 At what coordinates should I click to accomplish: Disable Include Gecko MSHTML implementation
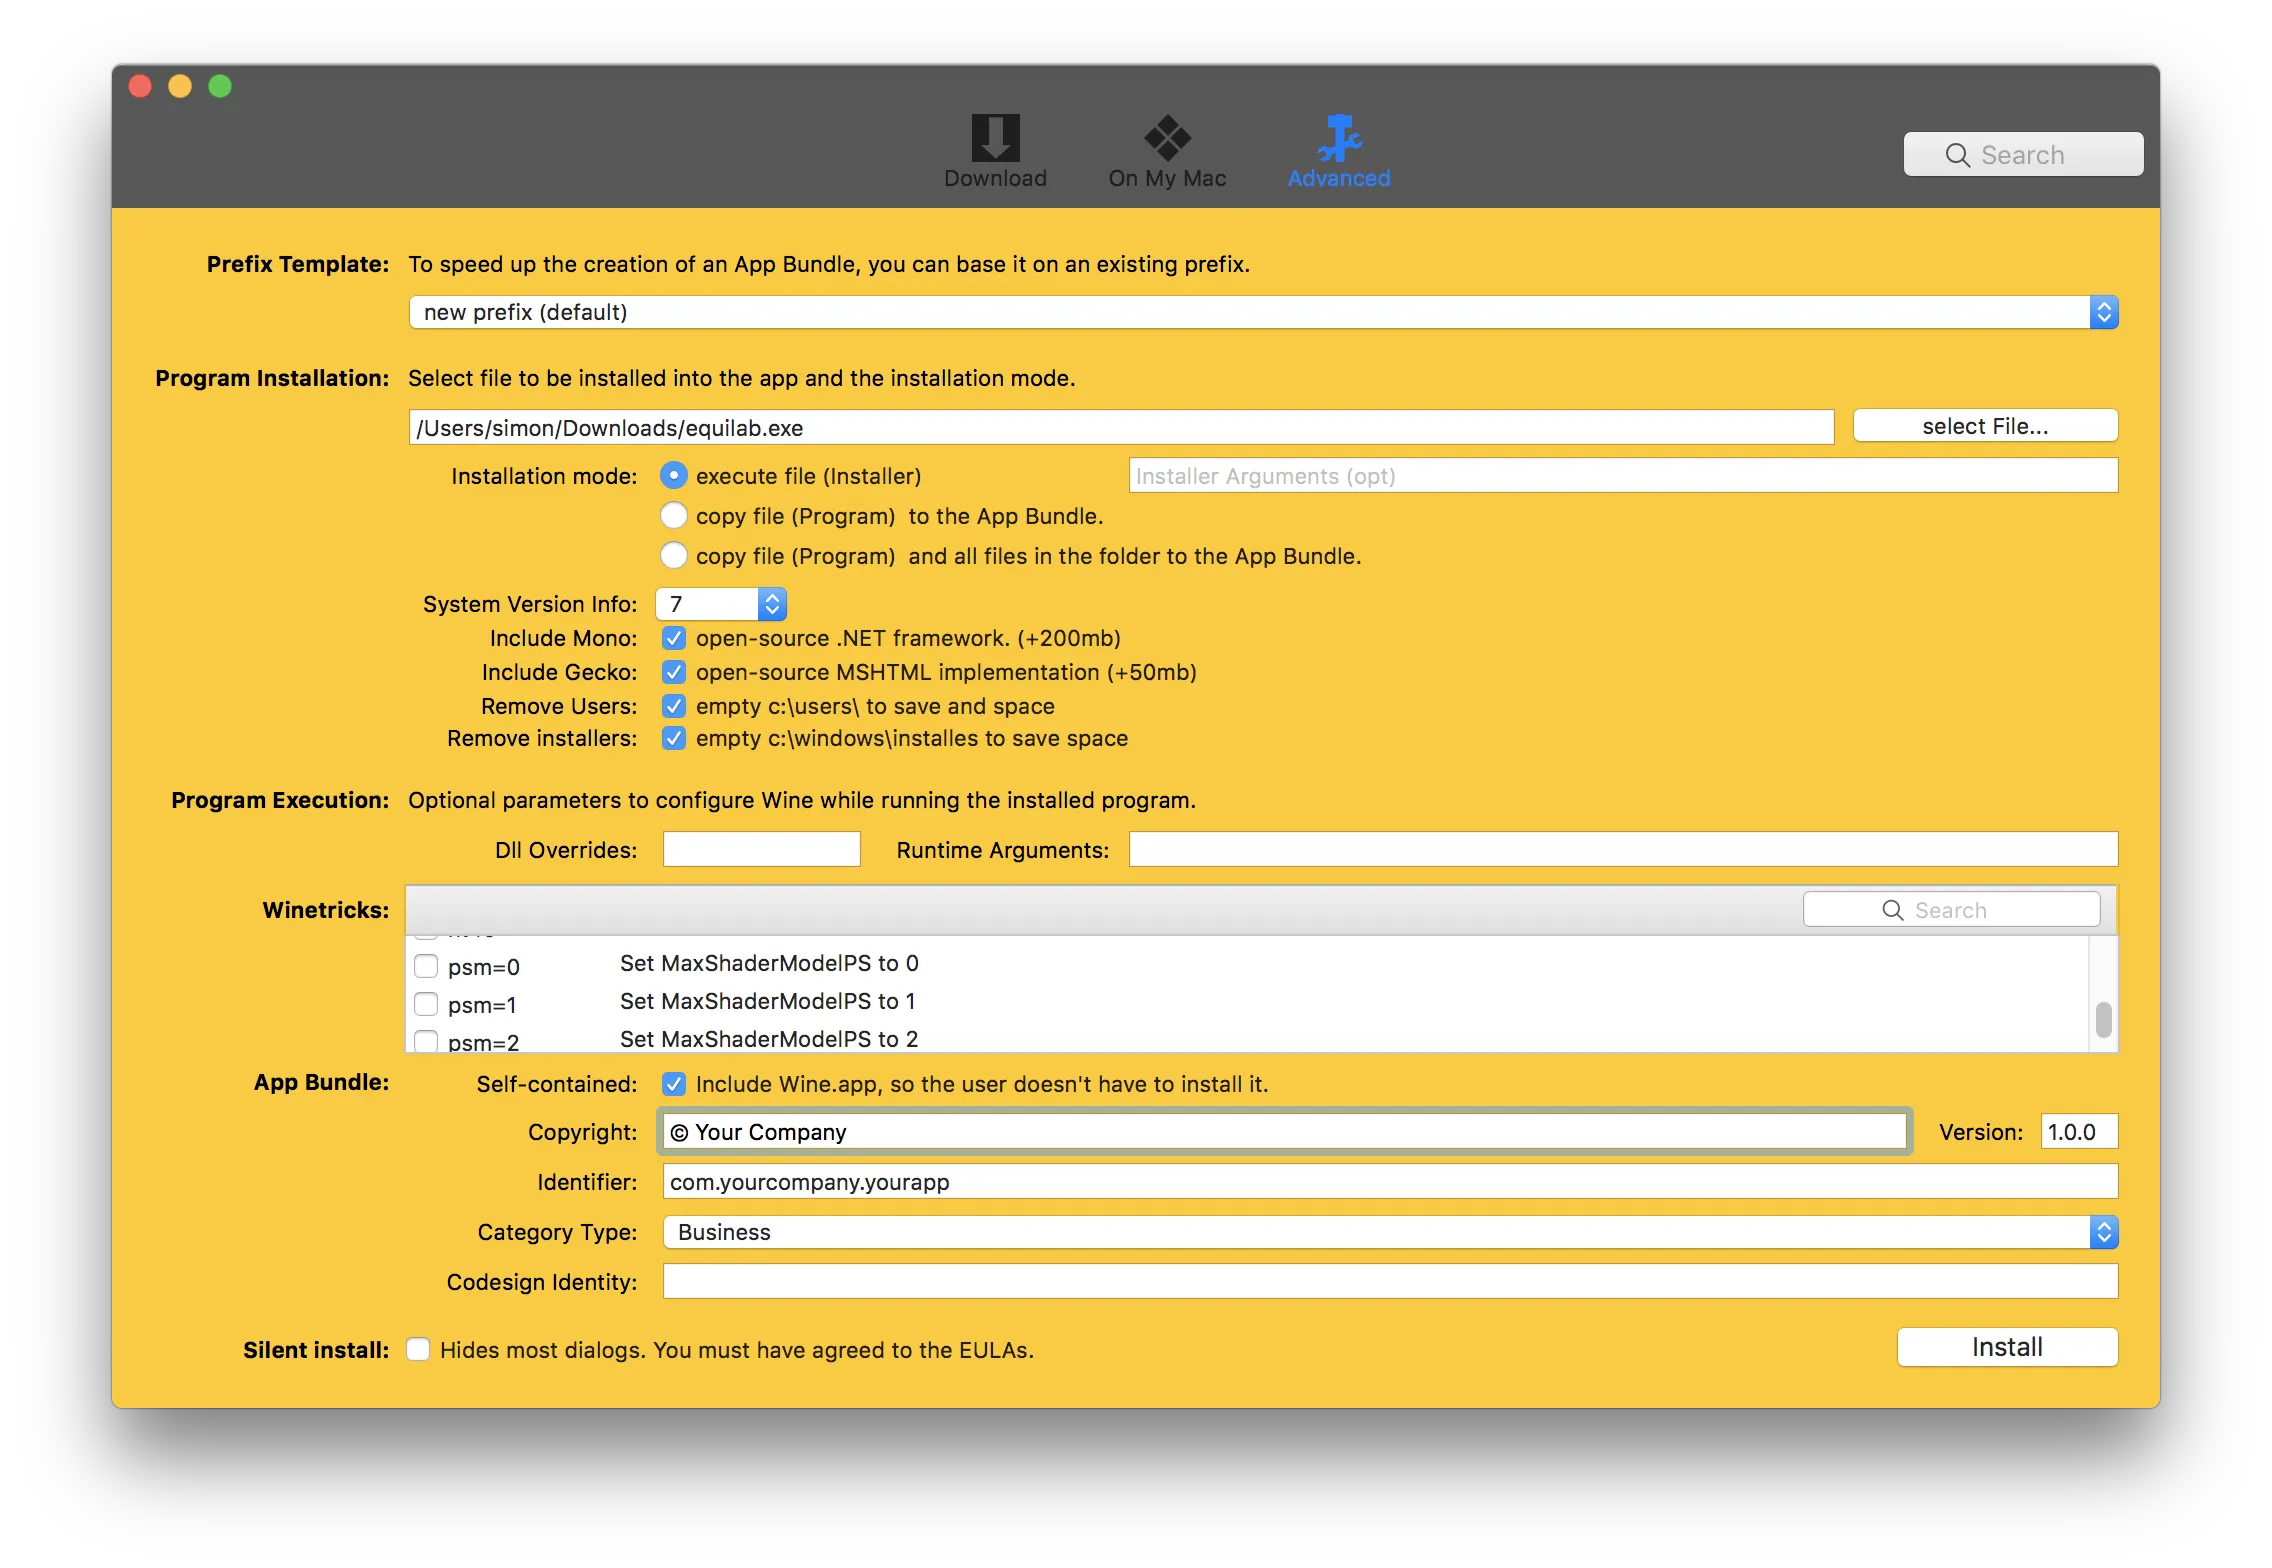click(x=674, y=672)
